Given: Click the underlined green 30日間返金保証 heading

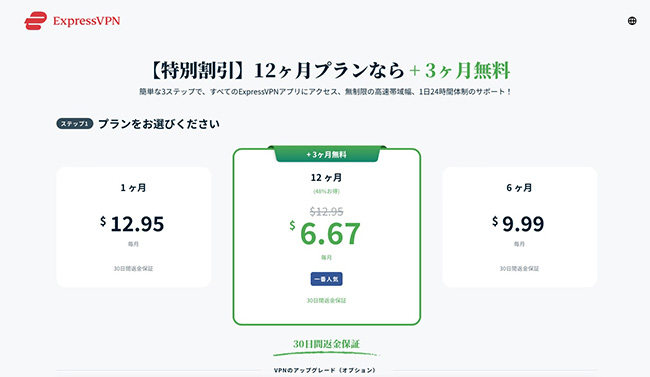Looking at the screenshot, I should [x=327, y=344].
